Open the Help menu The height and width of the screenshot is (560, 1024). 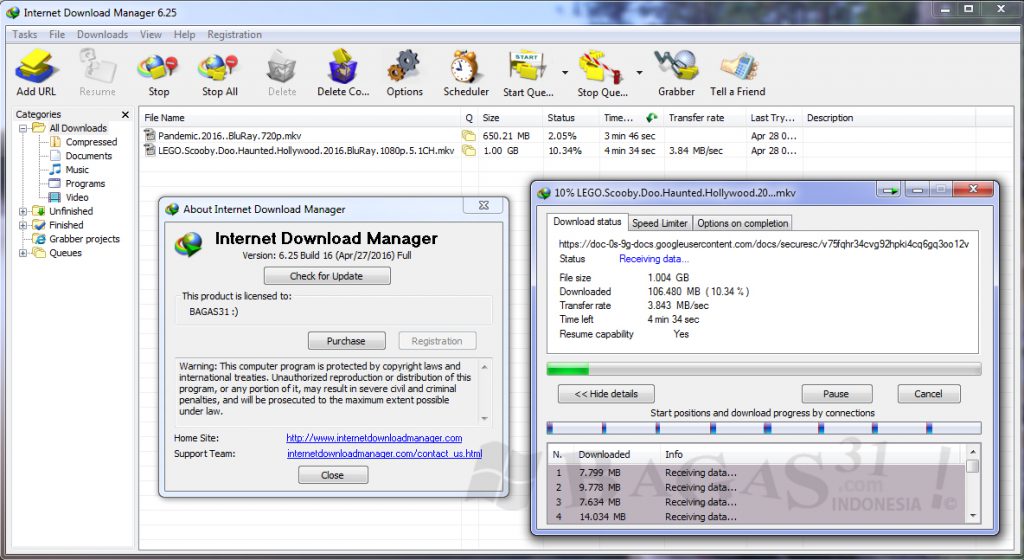tap(184, 35)
